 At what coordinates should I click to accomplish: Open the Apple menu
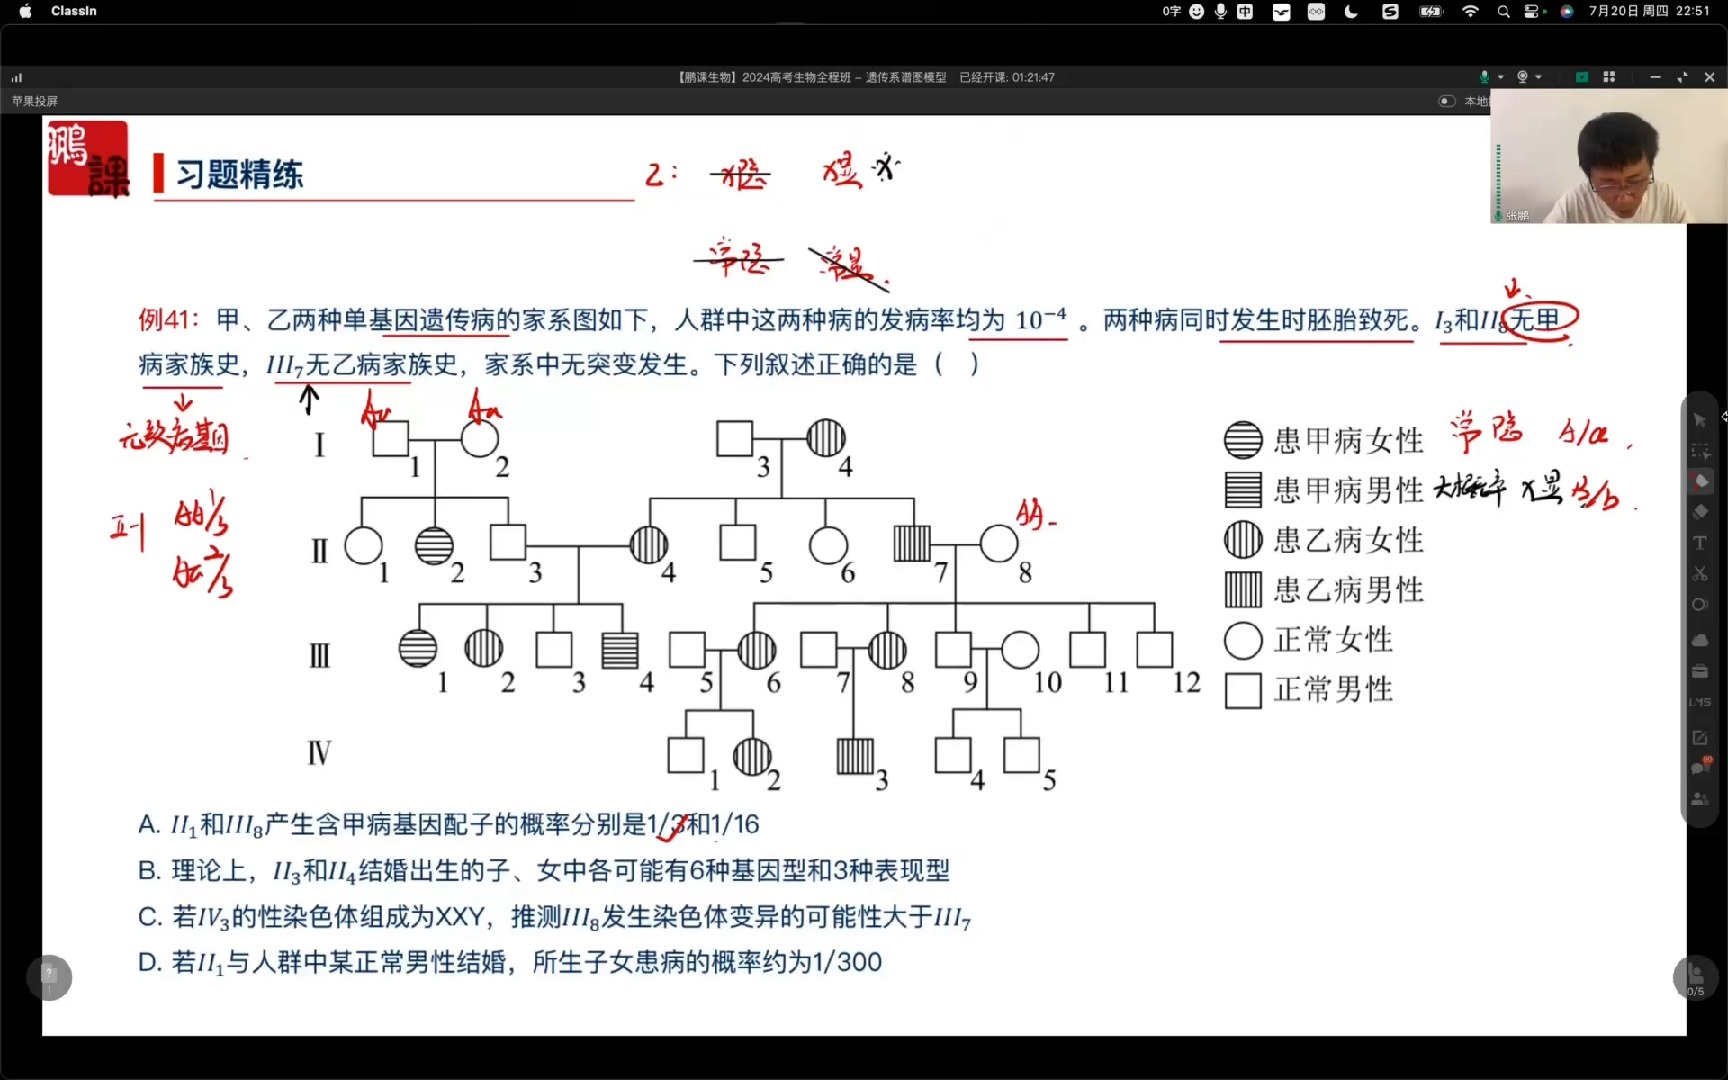click(x=25, y=11)
